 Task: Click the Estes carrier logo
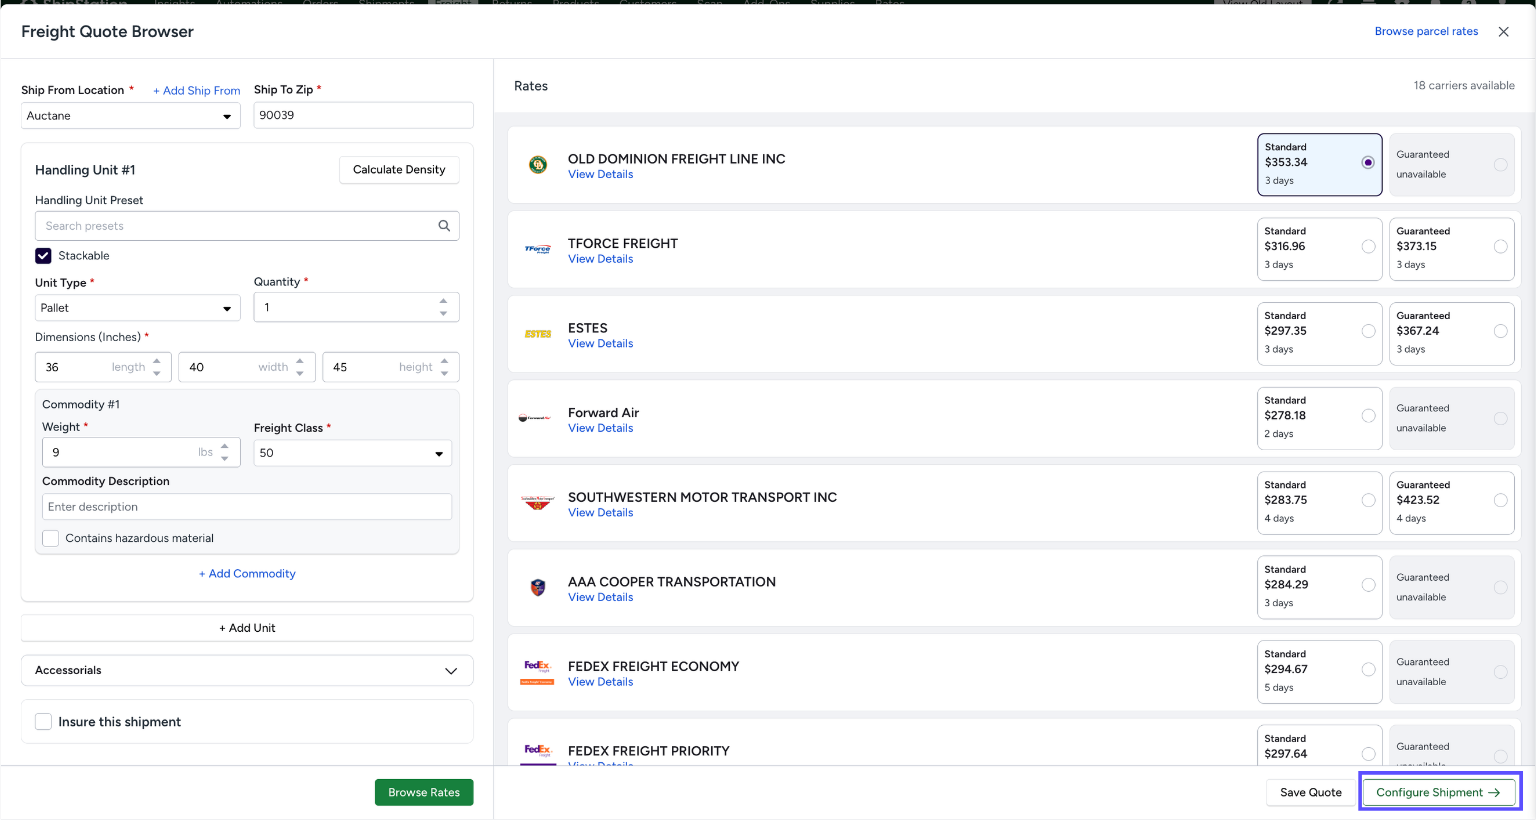538,334
